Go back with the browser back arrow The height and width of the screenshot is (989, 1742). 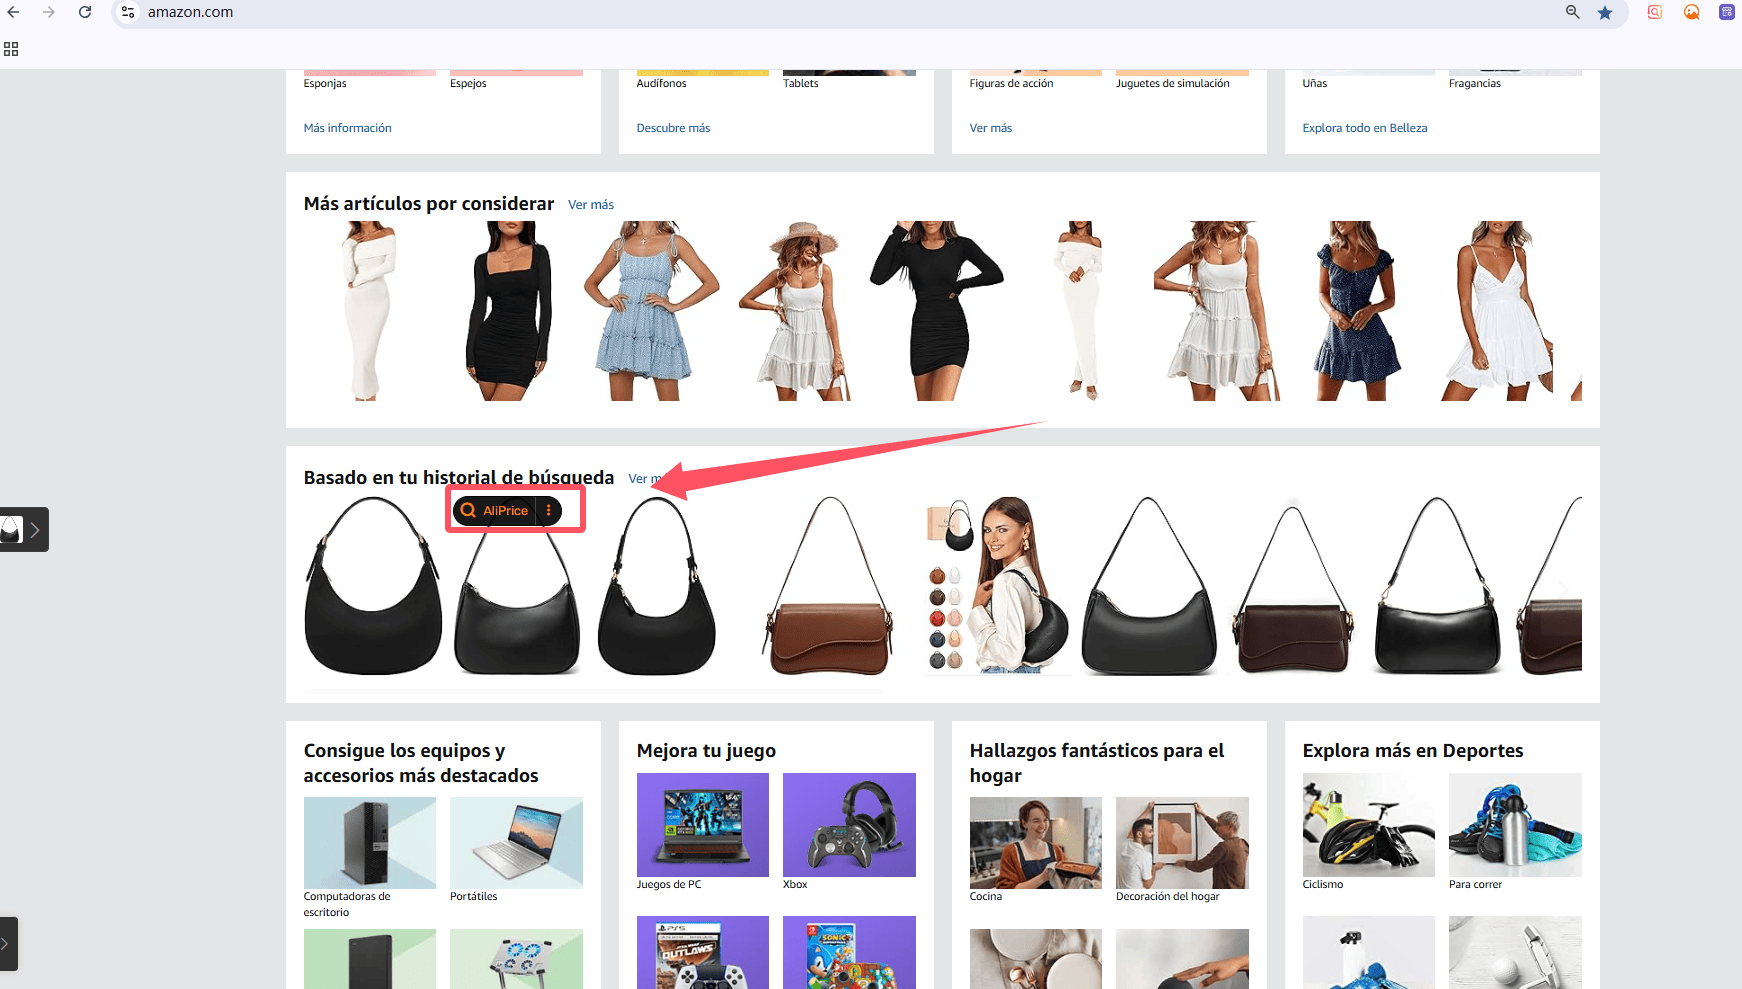[x=13, y=12]
